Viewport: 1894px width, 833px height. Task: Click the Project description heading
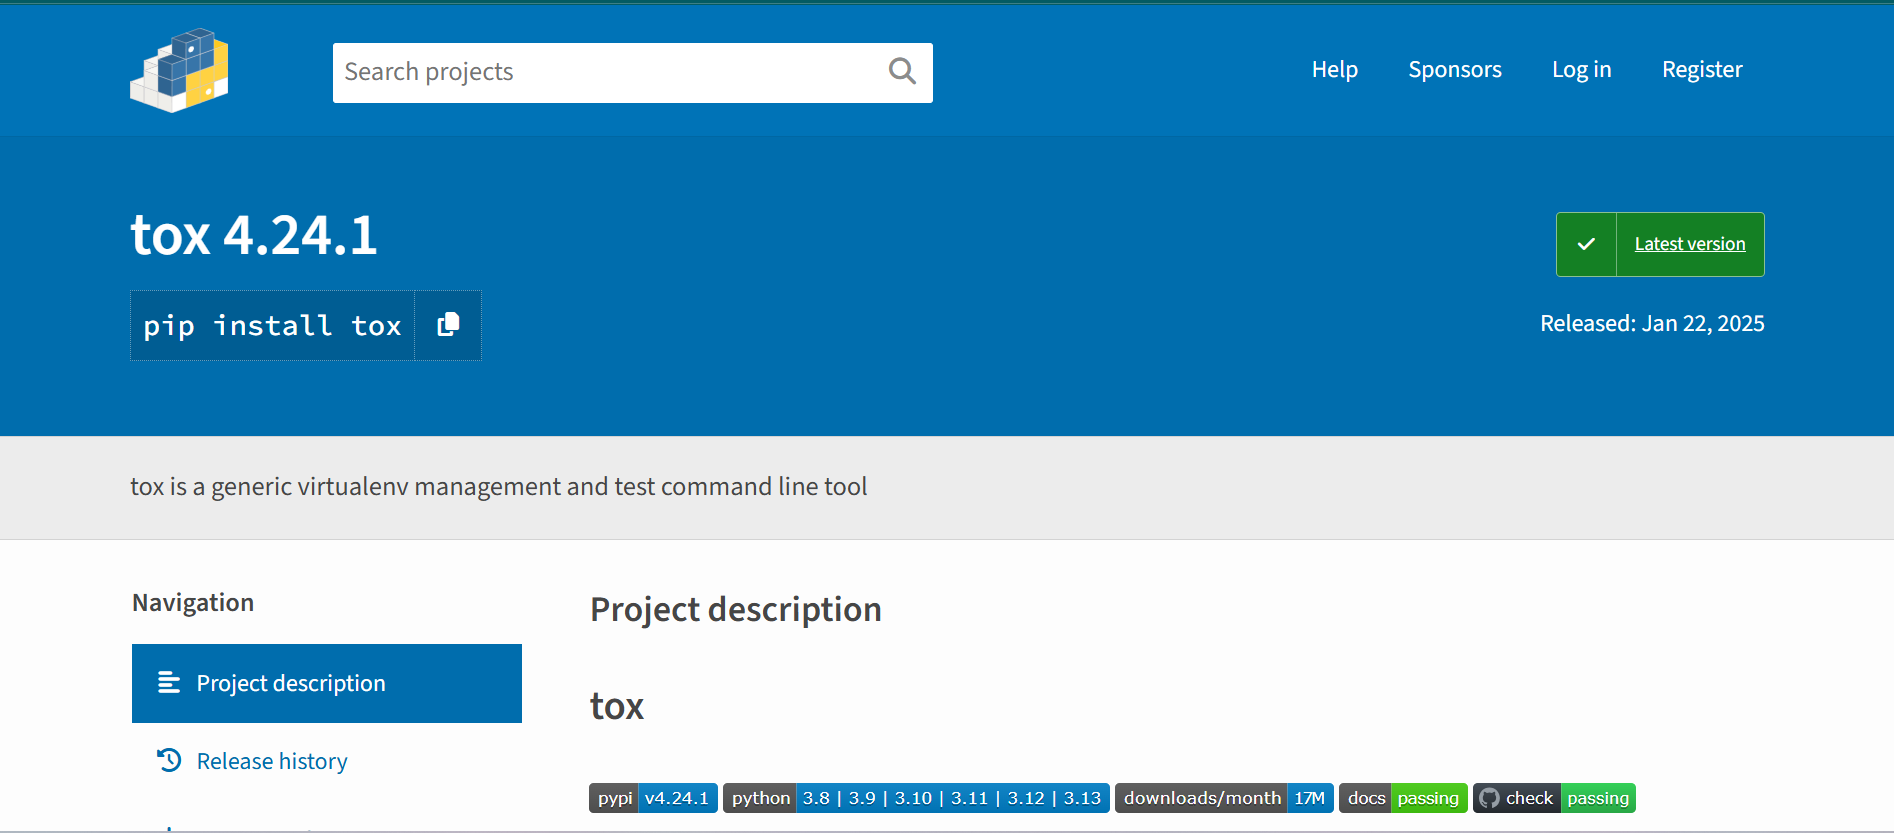(736, 610)
